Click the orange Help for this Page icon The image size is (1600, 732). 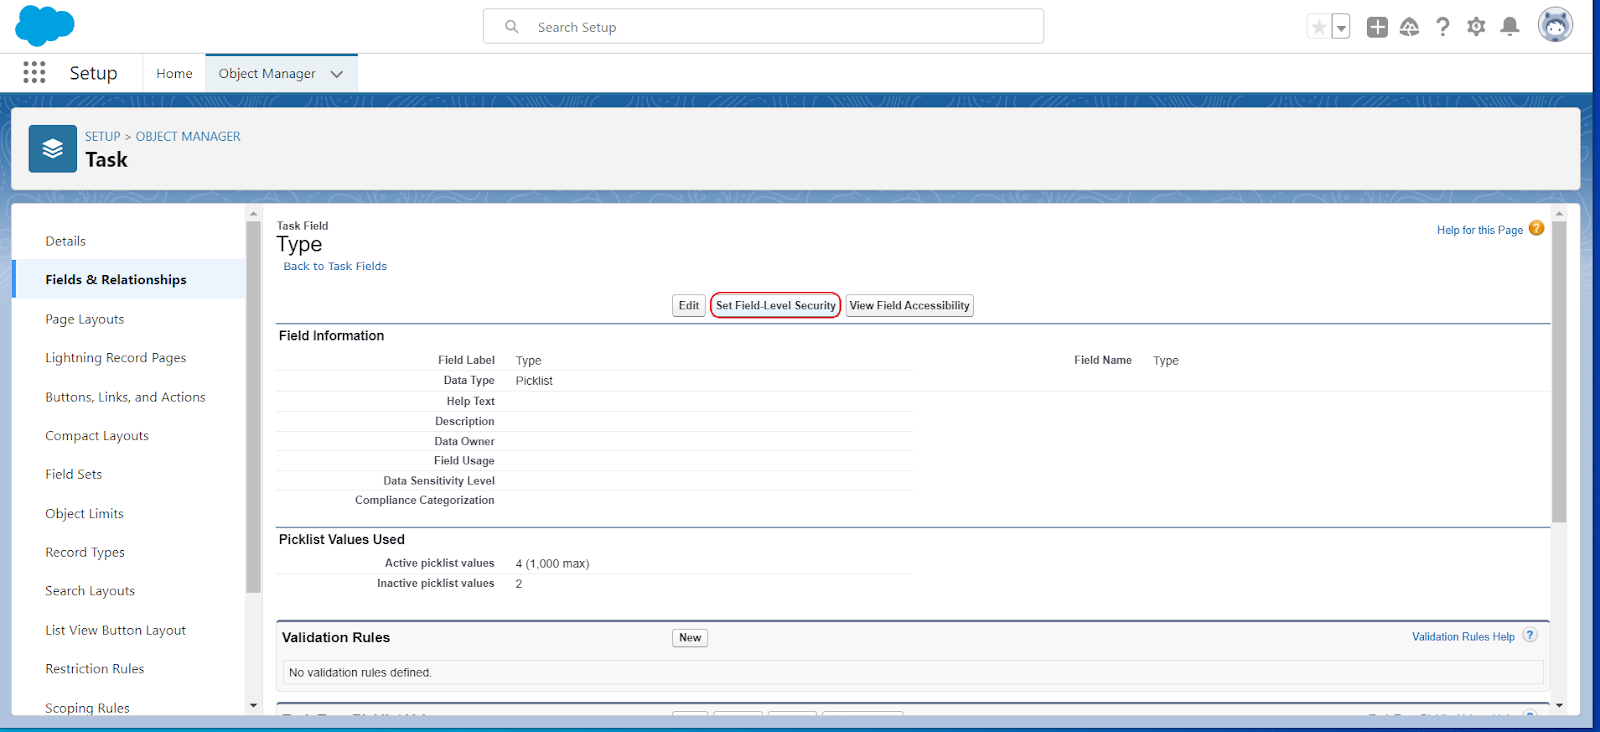[1536, 228]
